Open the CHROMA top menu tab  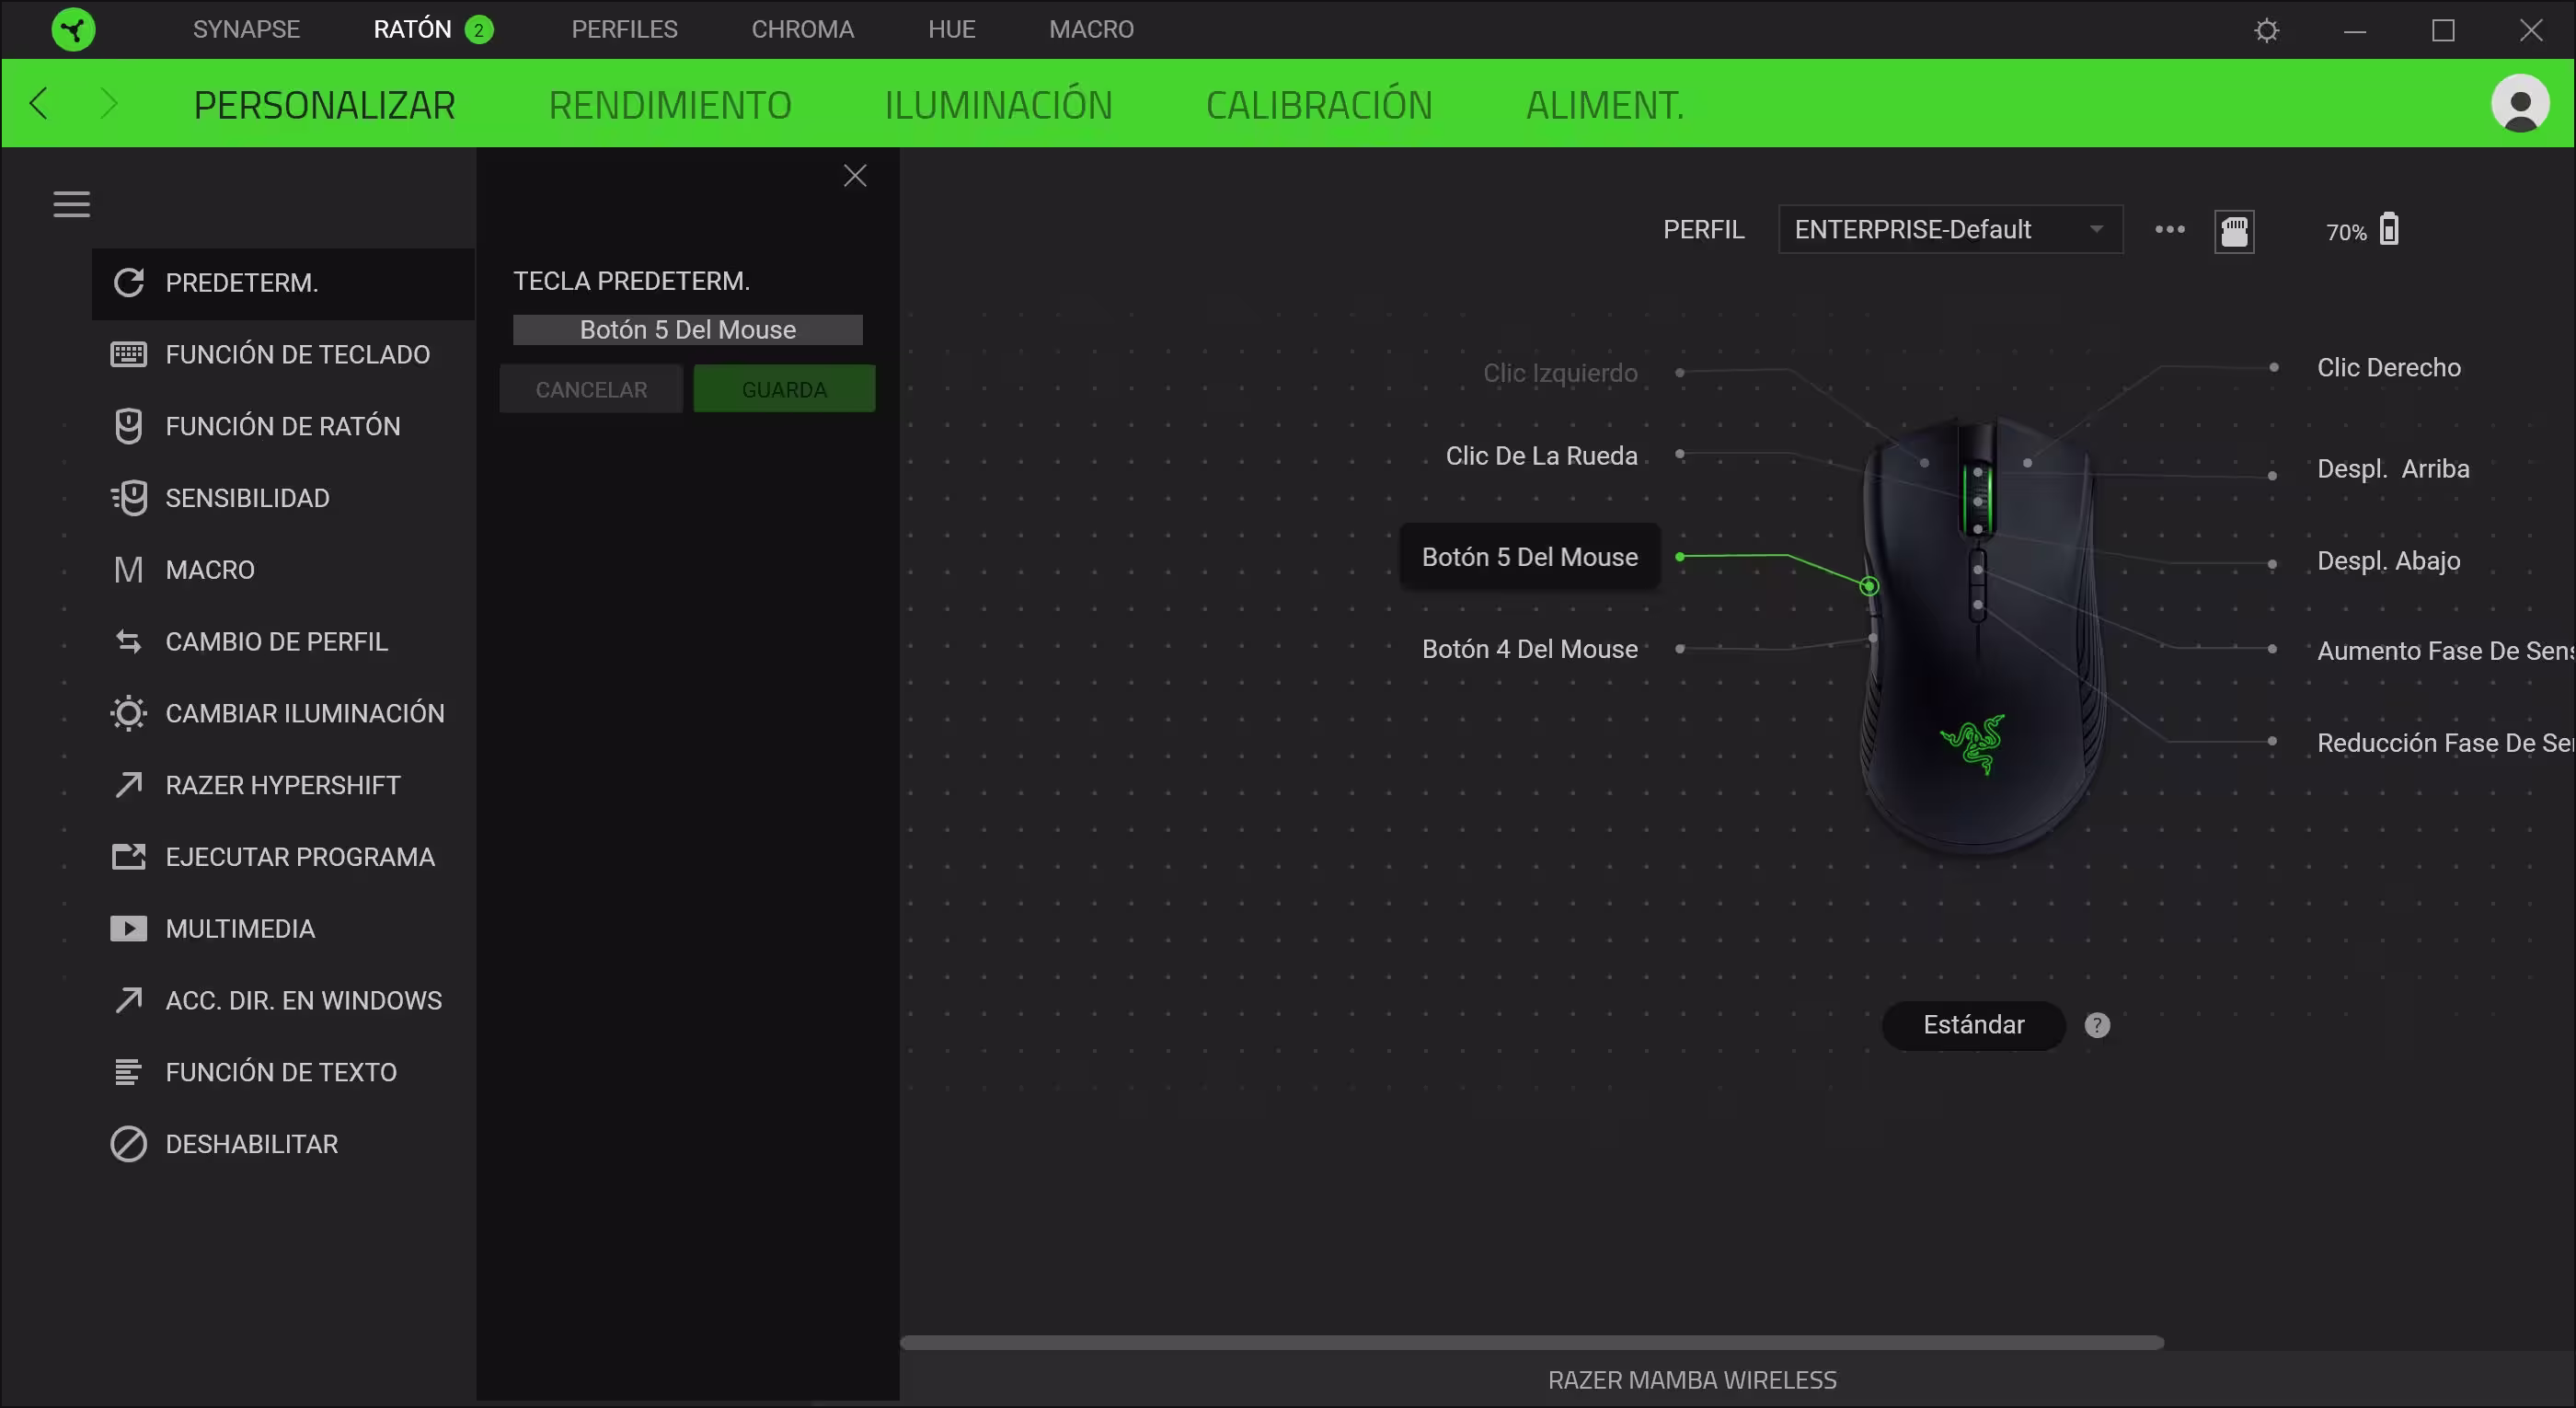pos(802,29)
